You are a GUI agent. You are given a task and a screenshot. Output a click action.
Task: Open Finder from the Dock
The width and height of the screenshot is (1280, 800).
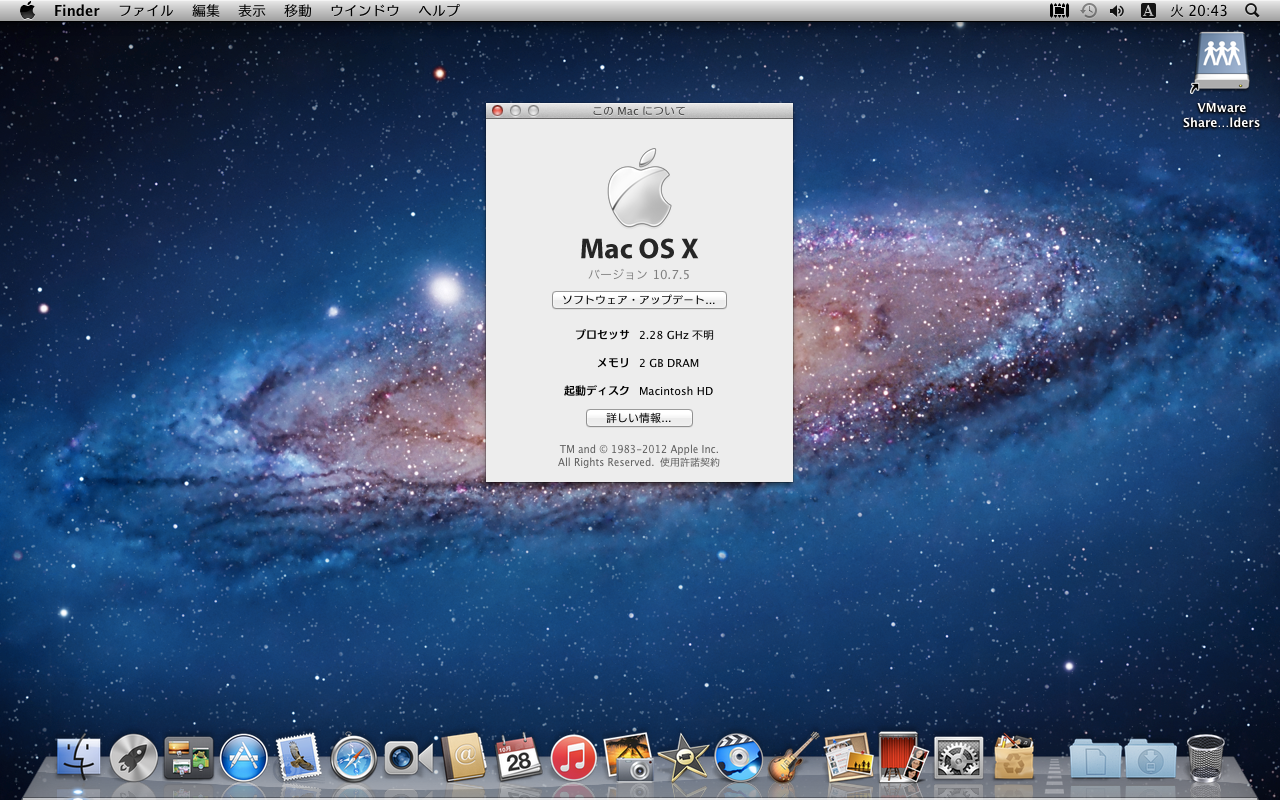tap(79, 759)
